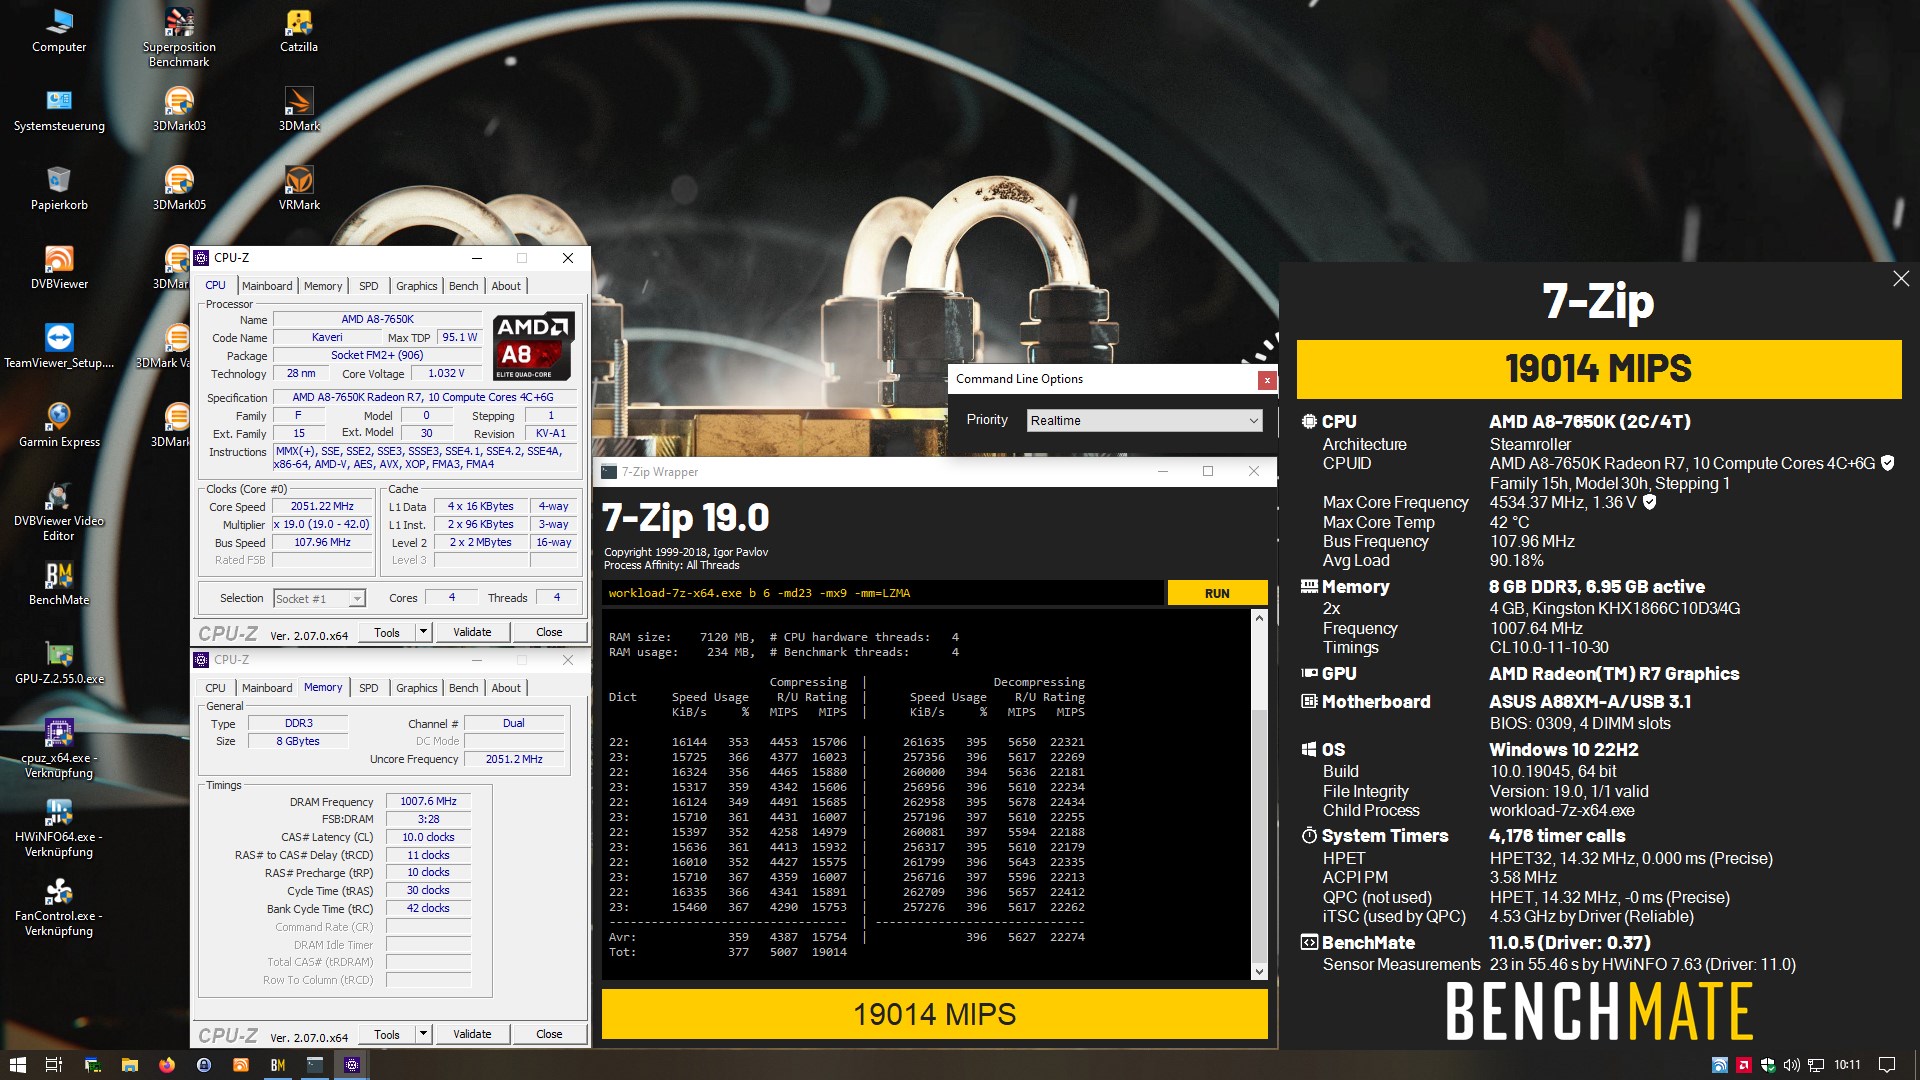Open the cpuz_x64.exe shortcut icon

[x=59, y=749]
